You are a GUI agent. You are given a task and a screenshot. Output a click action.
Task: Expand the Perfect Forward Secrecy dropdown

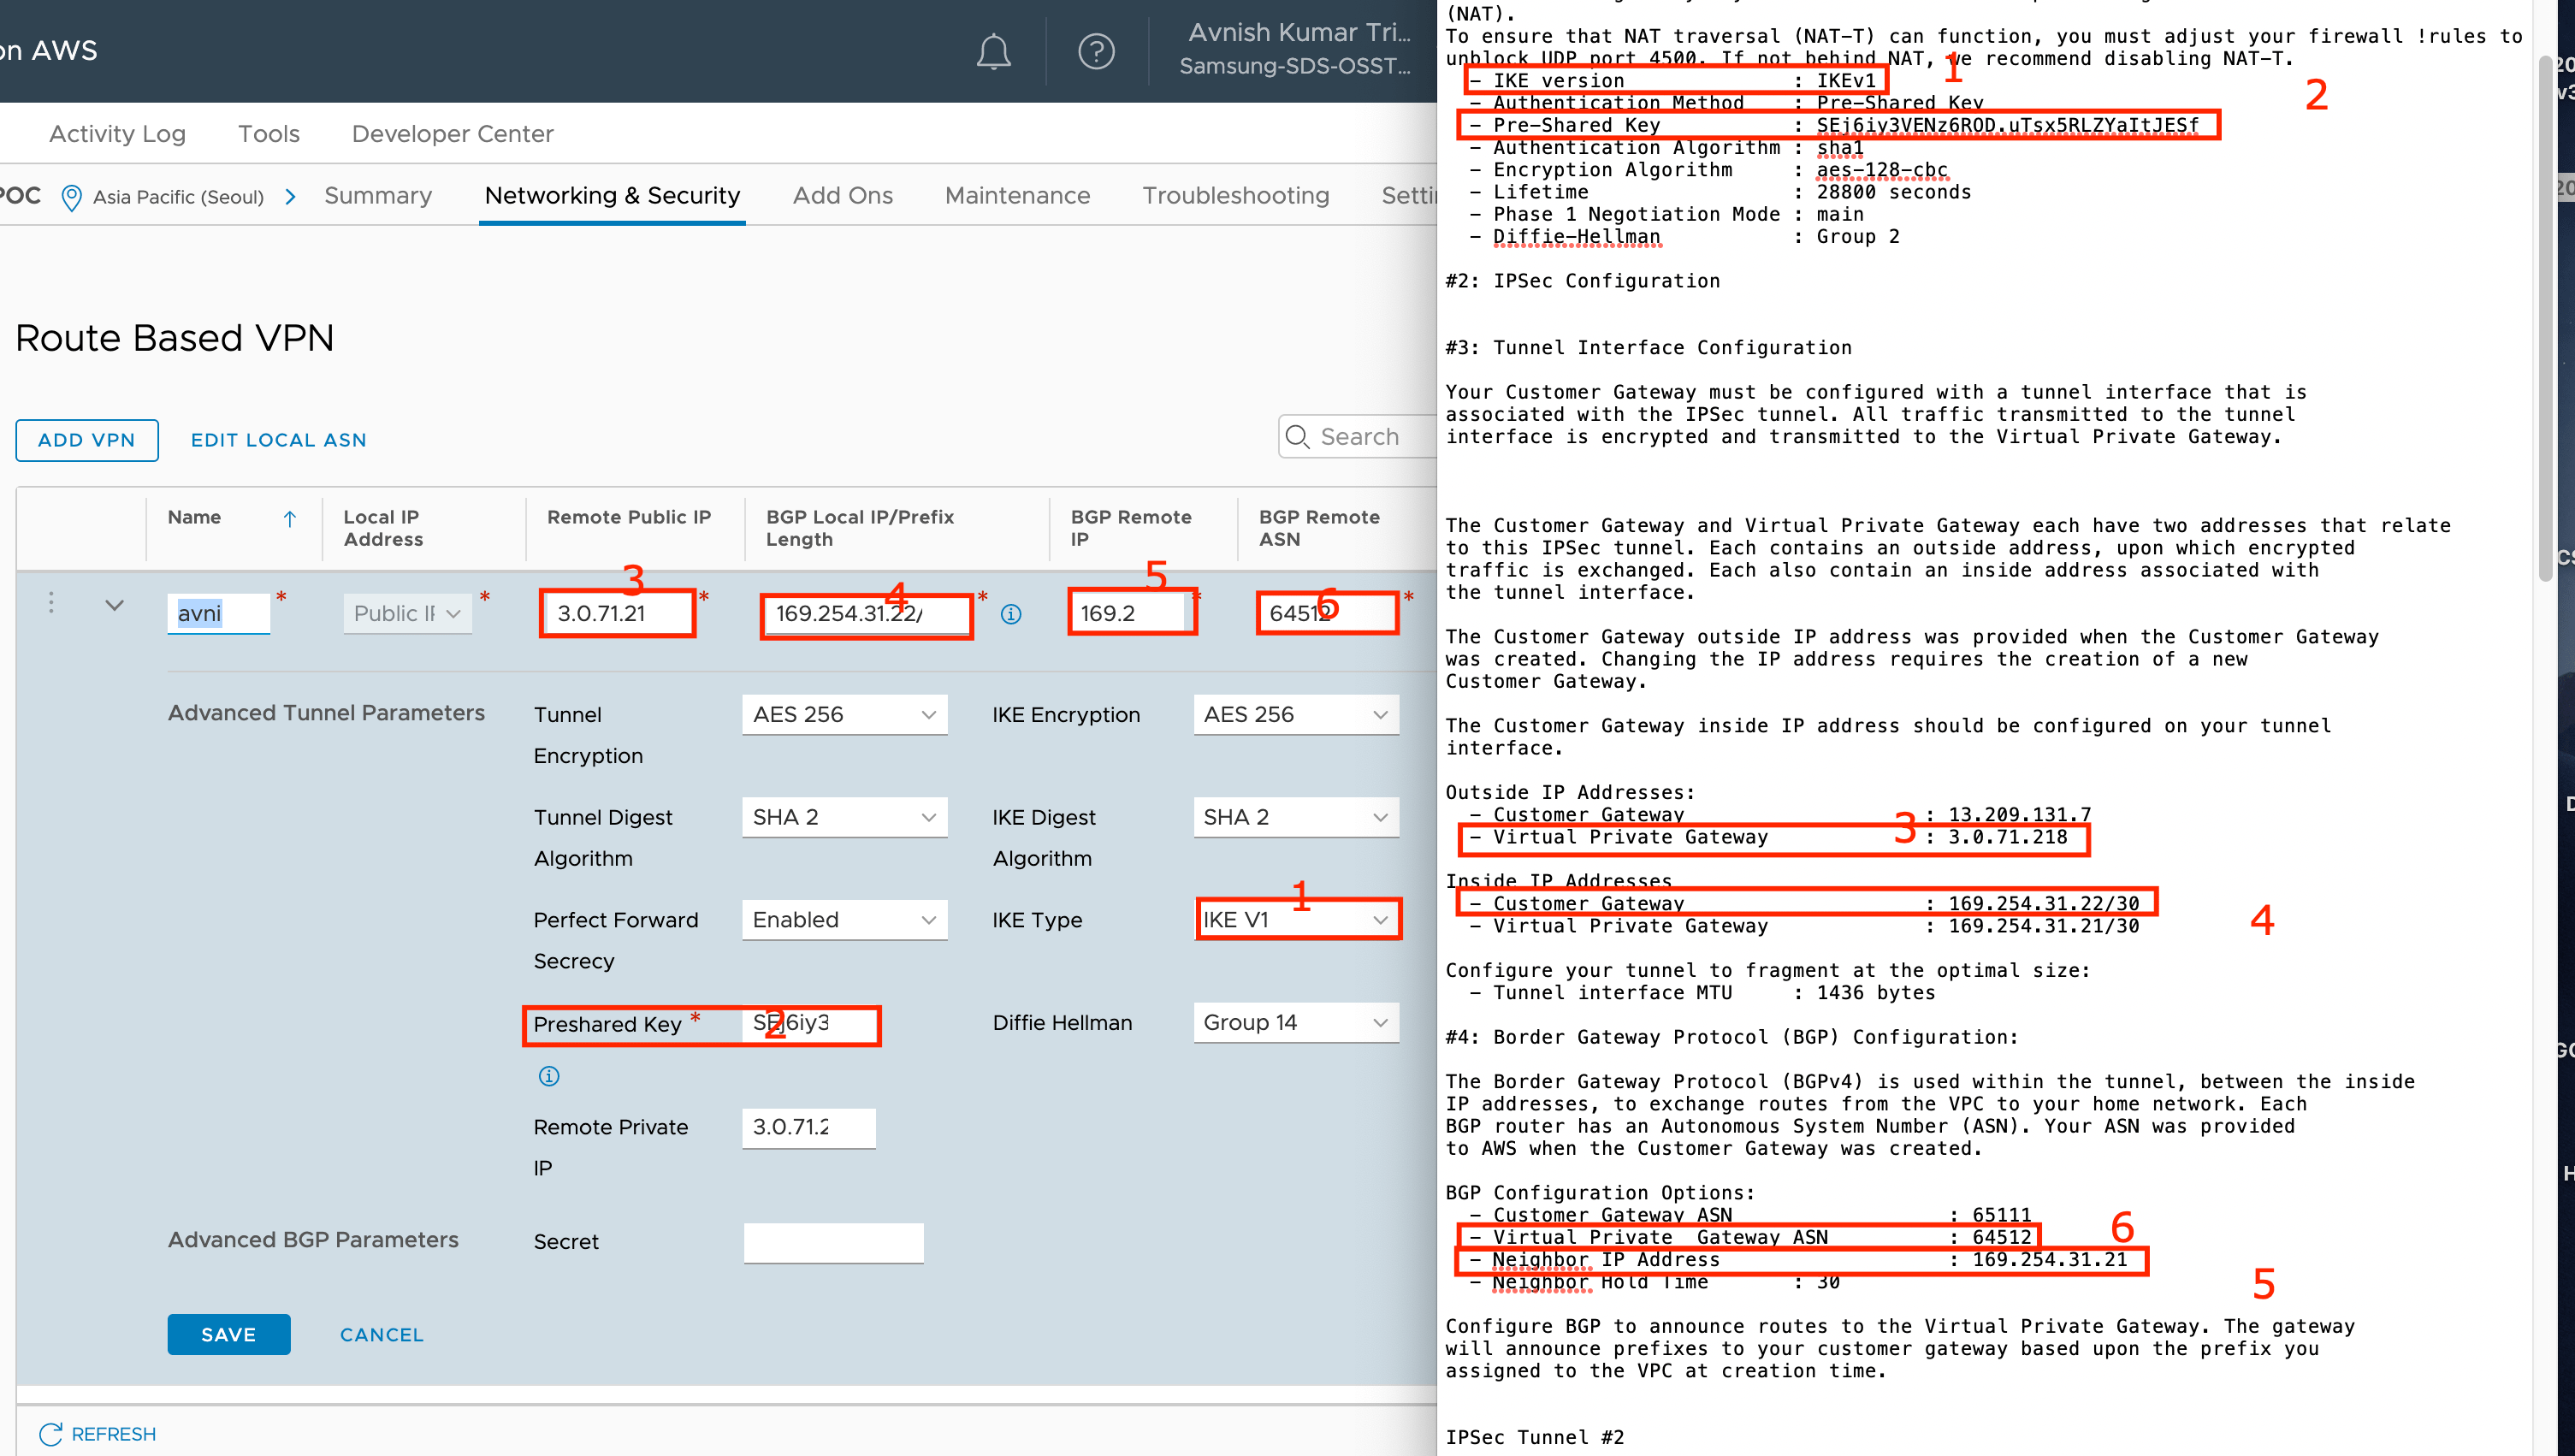844,920
